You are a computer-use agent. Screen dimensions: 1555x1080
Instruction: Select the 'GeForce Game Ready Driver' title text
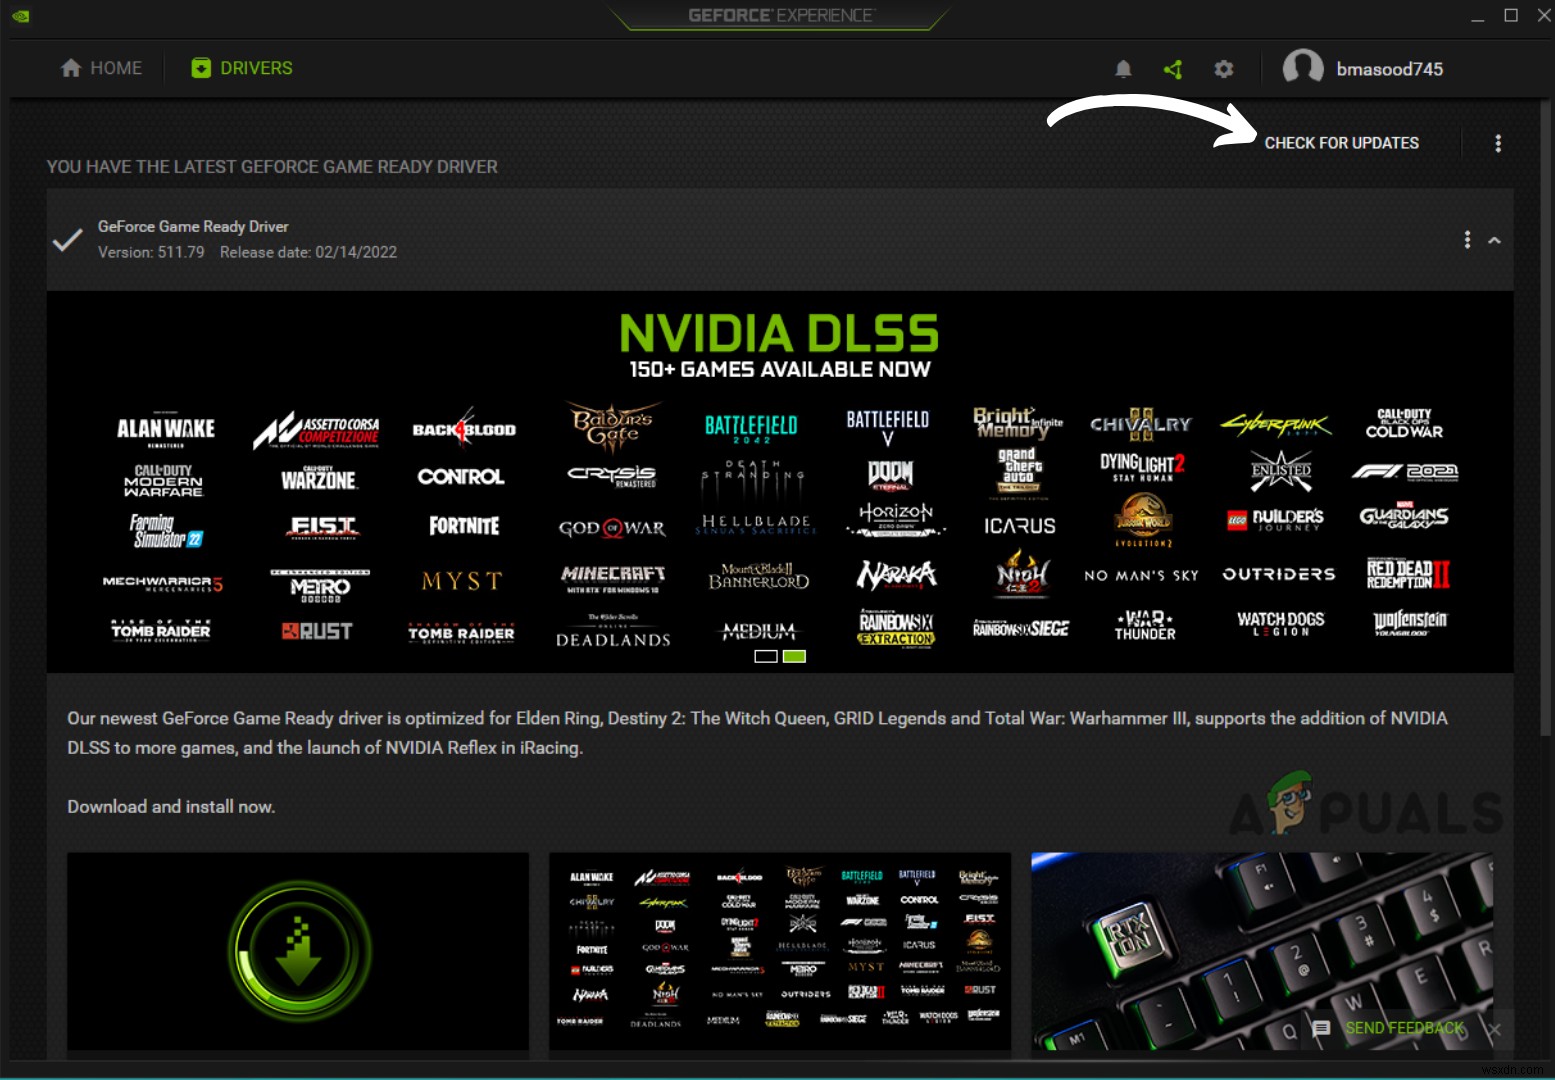coord(193,227)
